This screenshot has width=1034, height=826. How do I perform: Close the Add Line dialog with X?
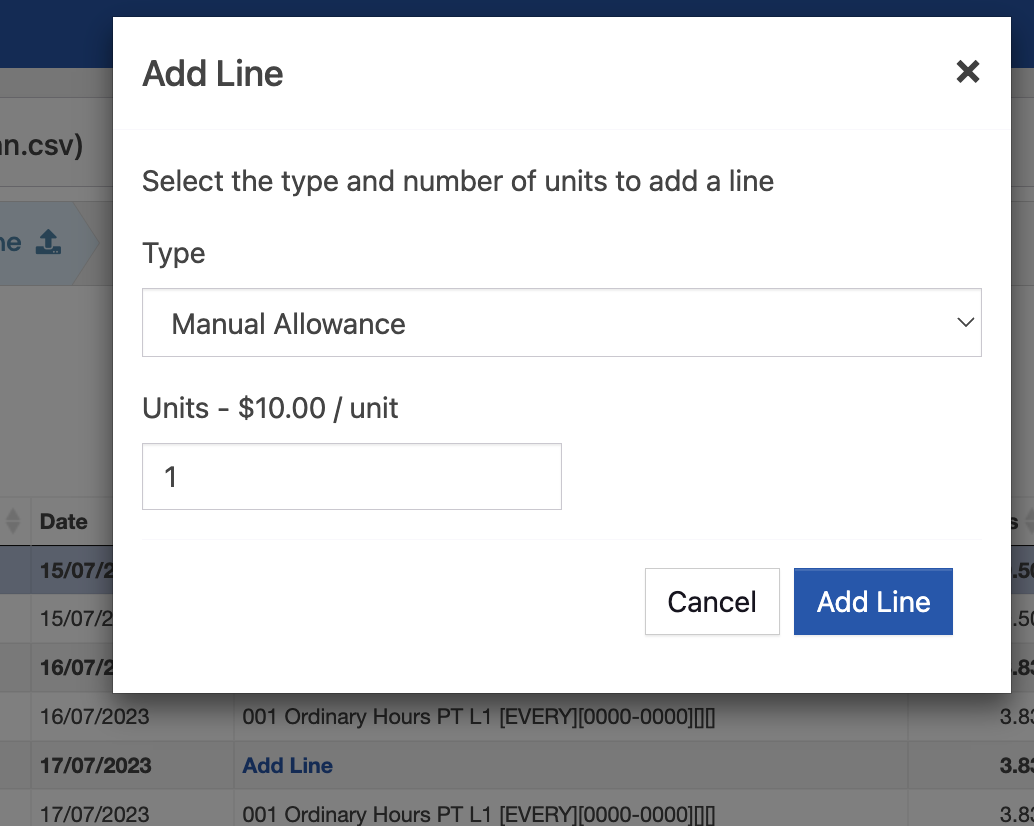tap(967, 71)
